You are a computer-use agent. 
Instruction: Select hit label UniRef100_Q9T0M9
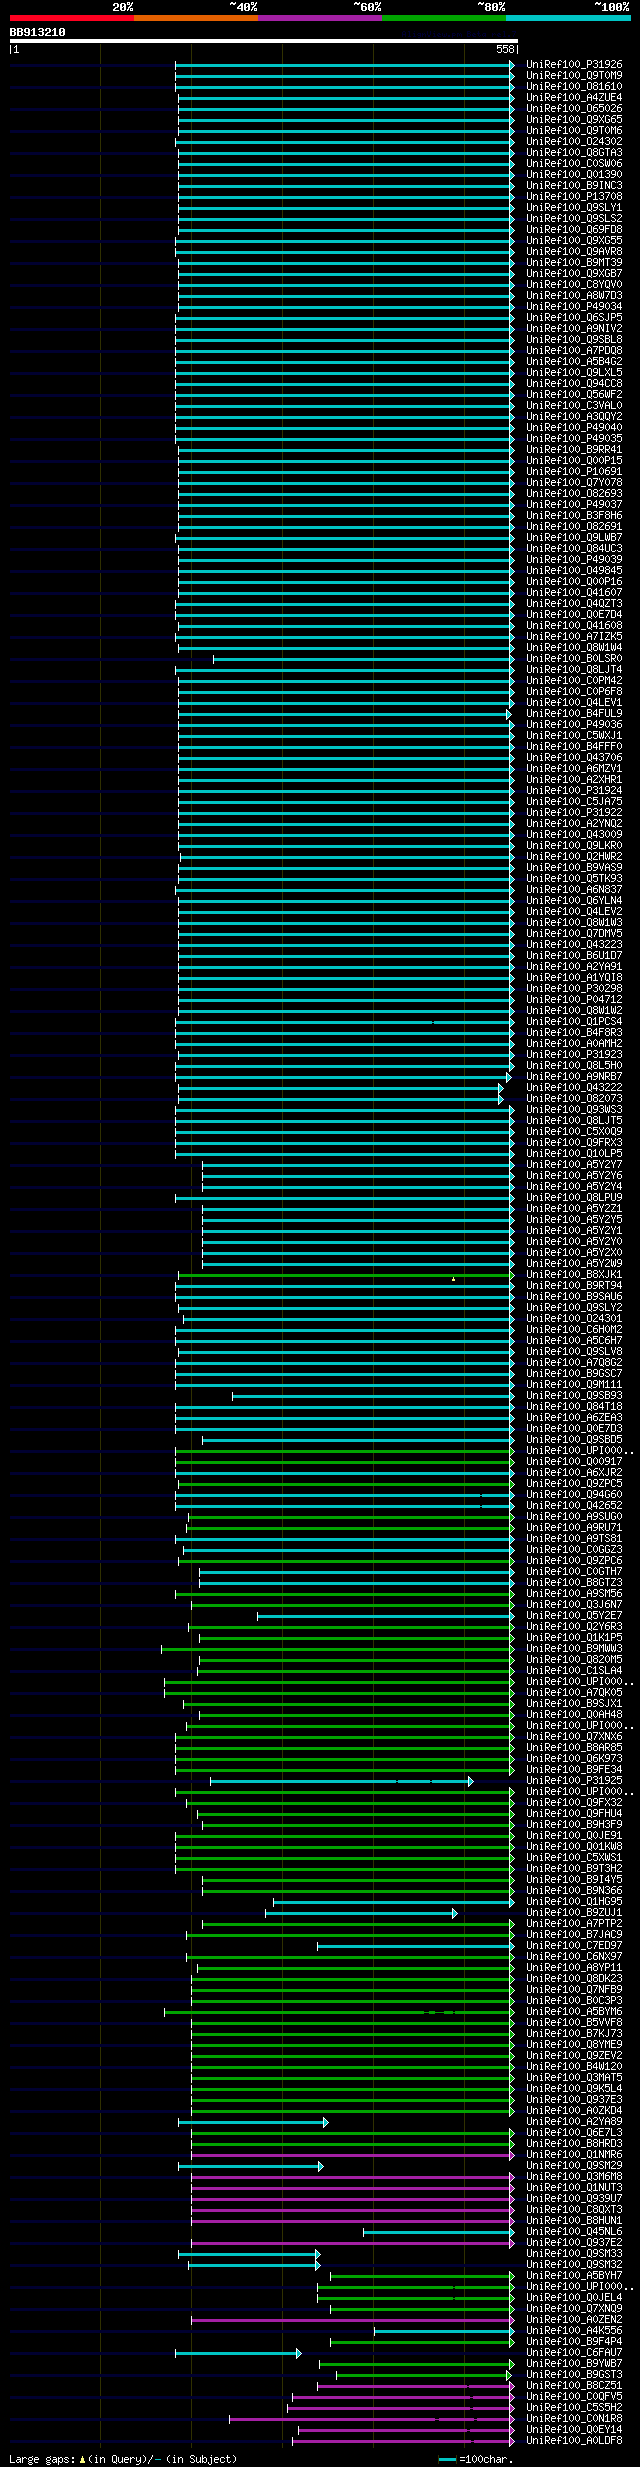(574, 75)
